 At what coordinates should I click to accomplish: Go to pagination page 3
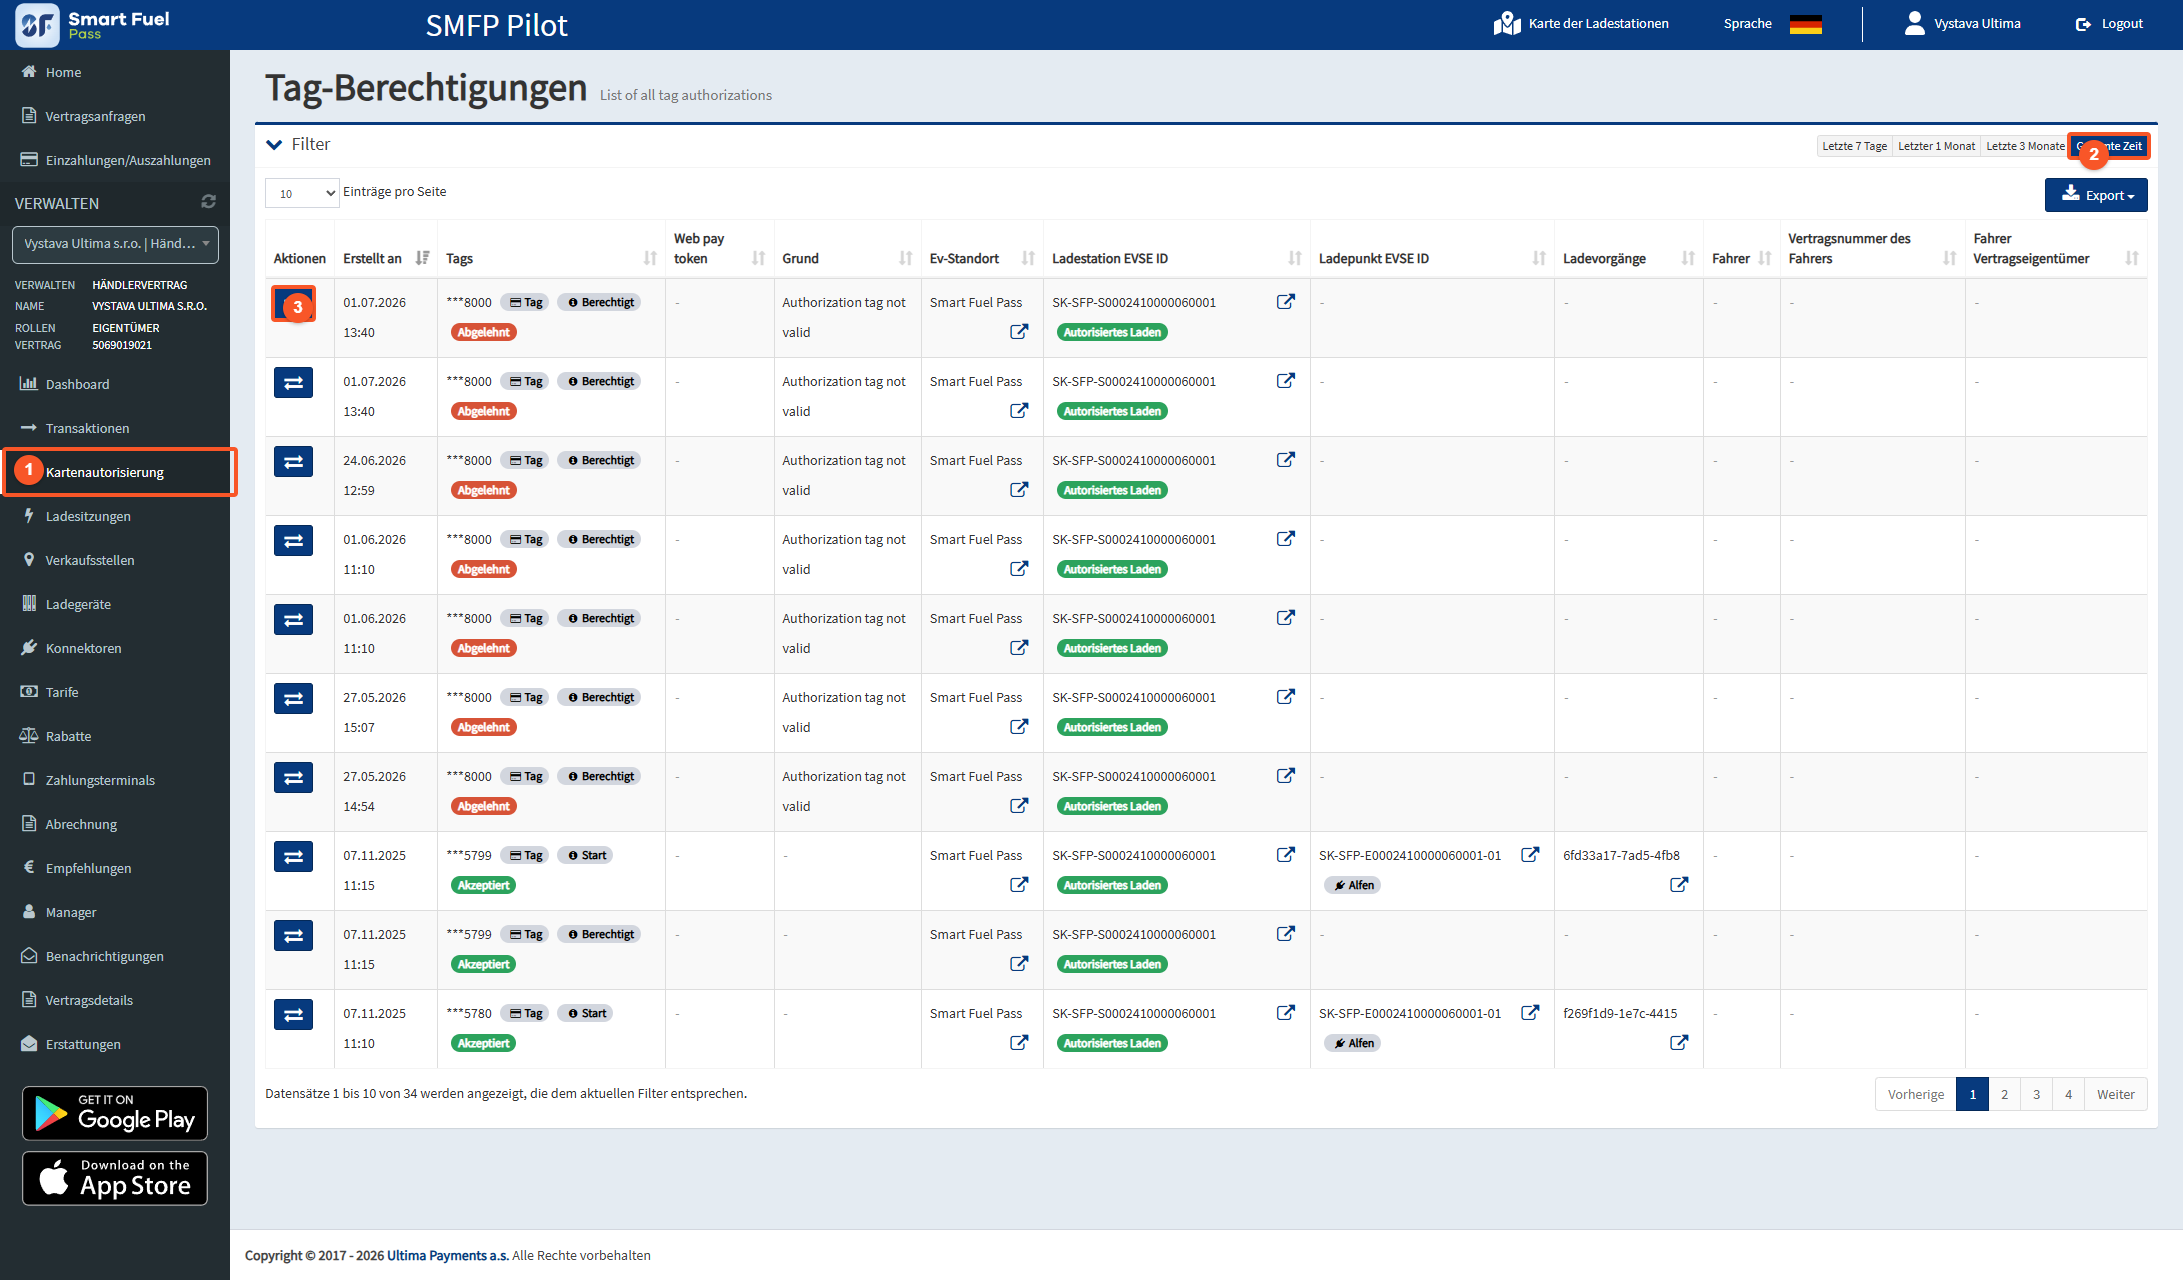[2036, 1094]
